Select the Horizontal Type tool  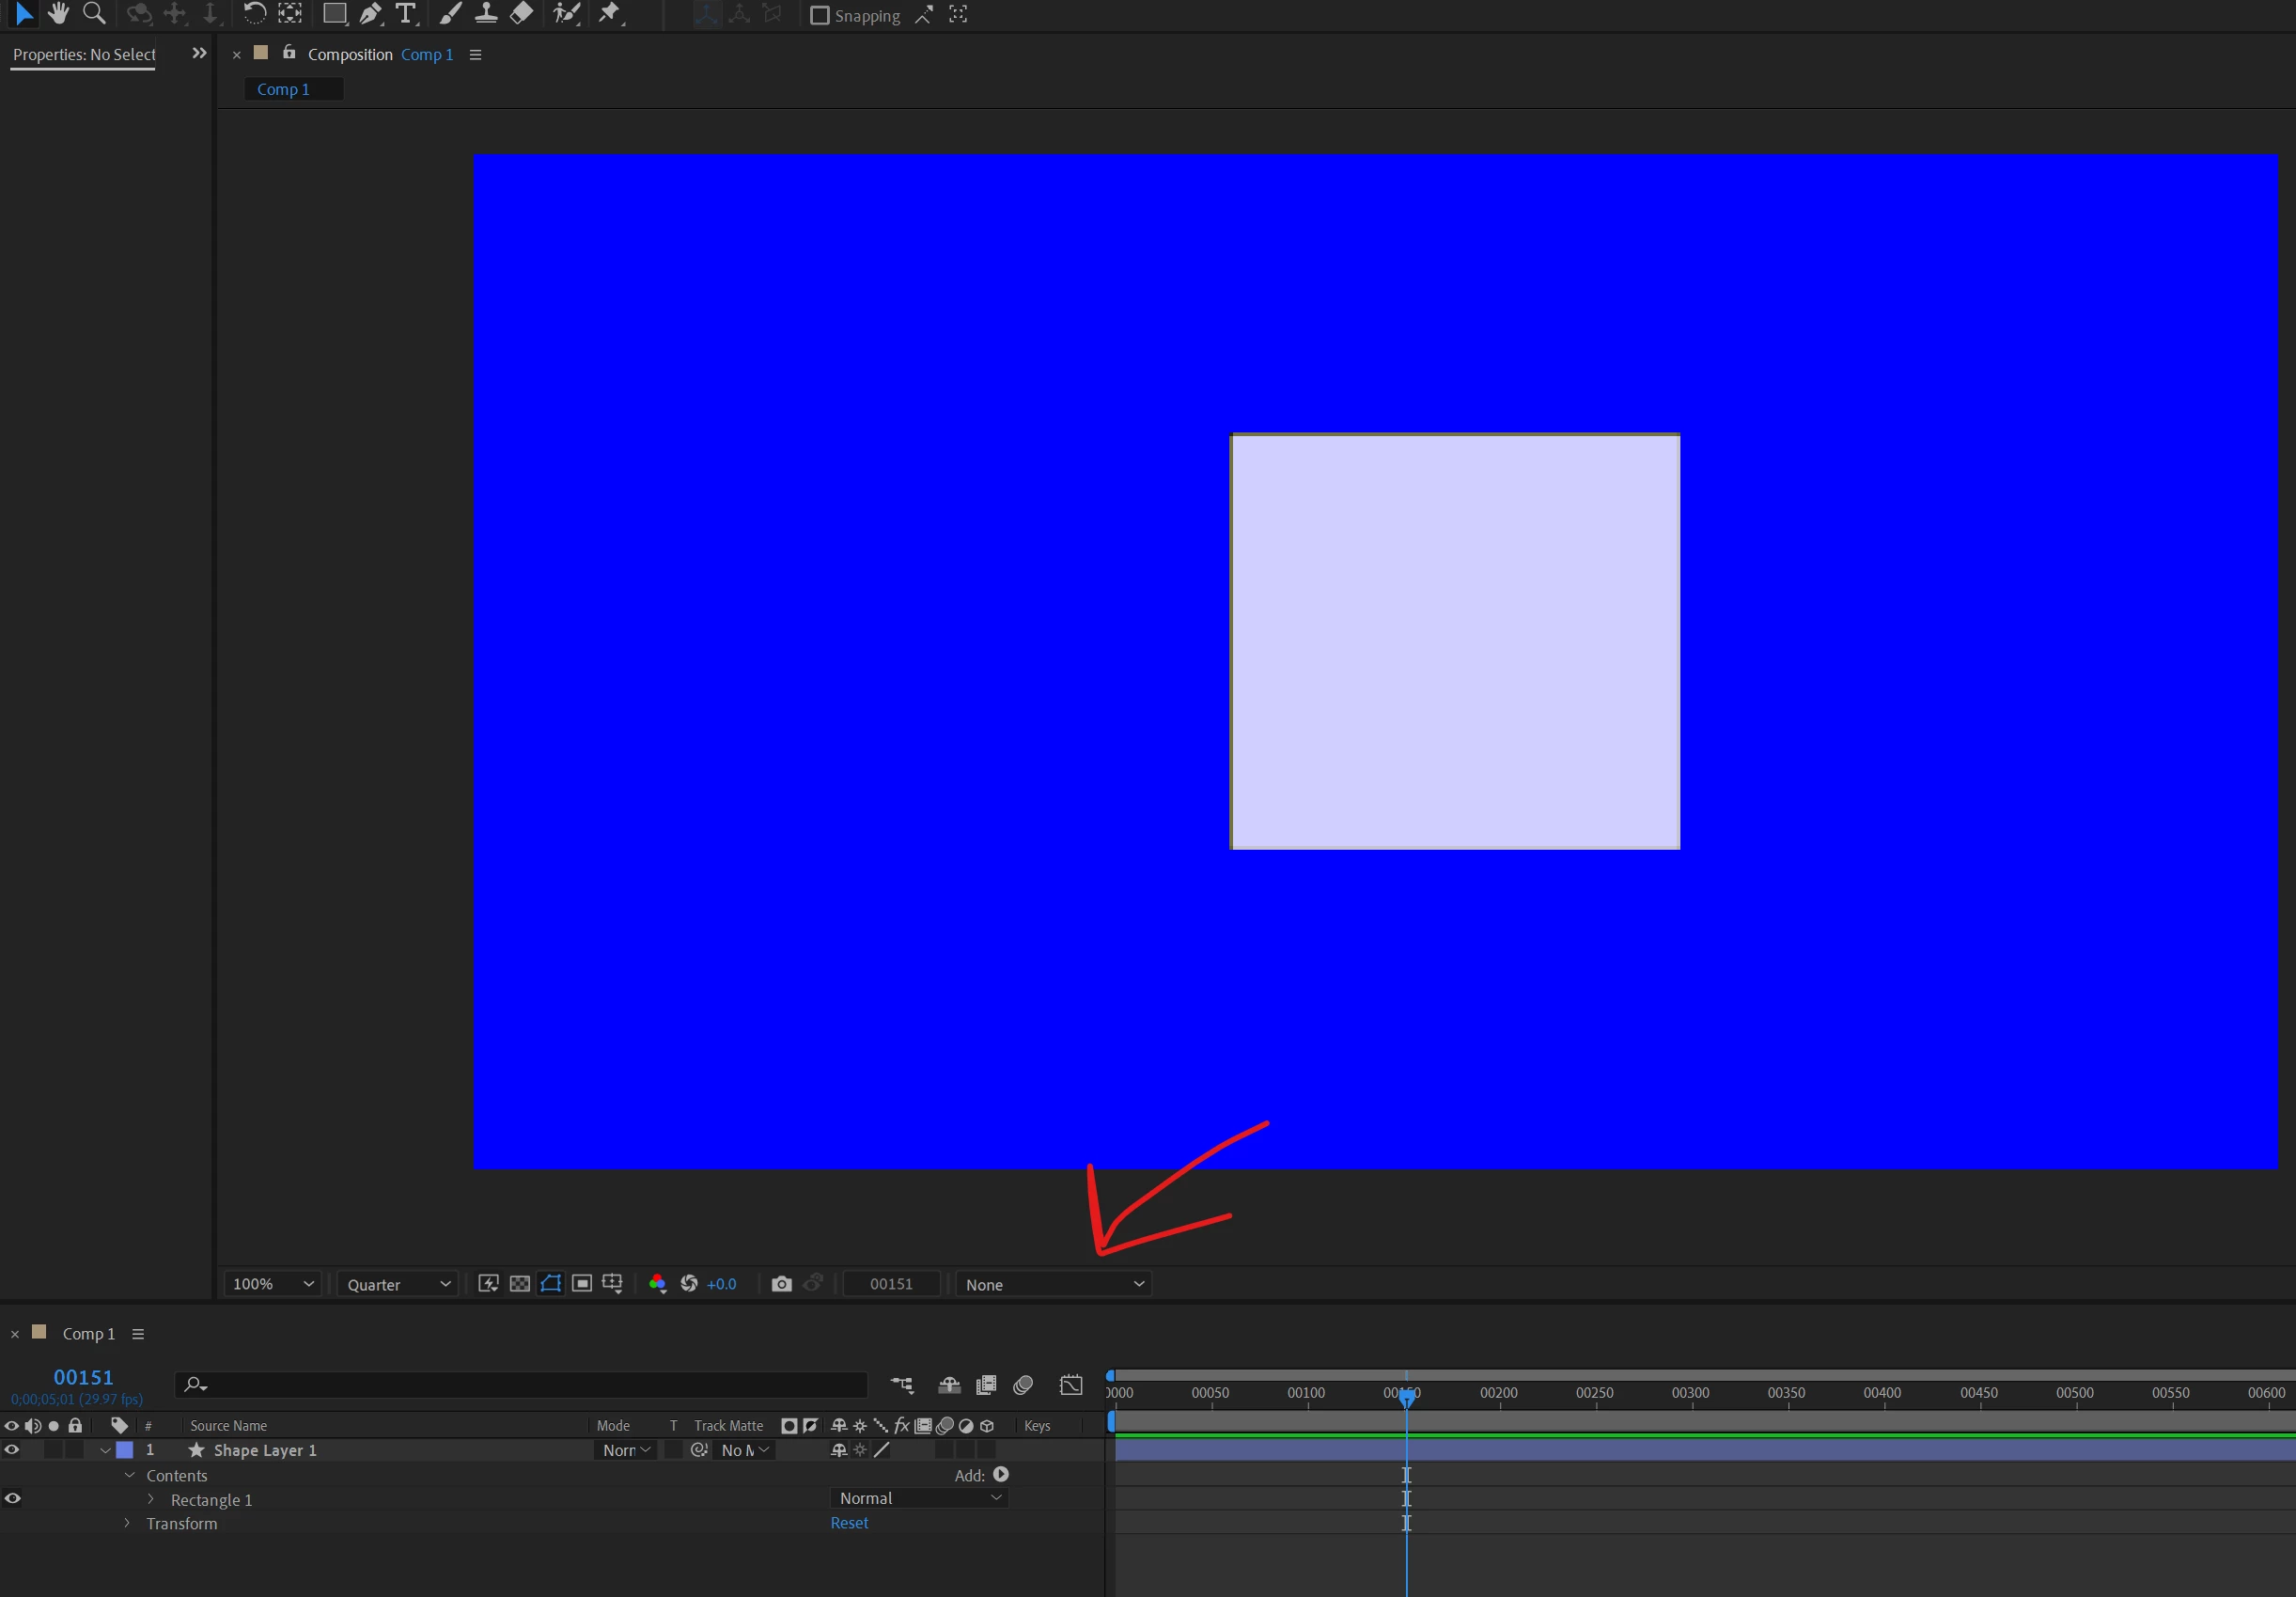coord(405,14)
